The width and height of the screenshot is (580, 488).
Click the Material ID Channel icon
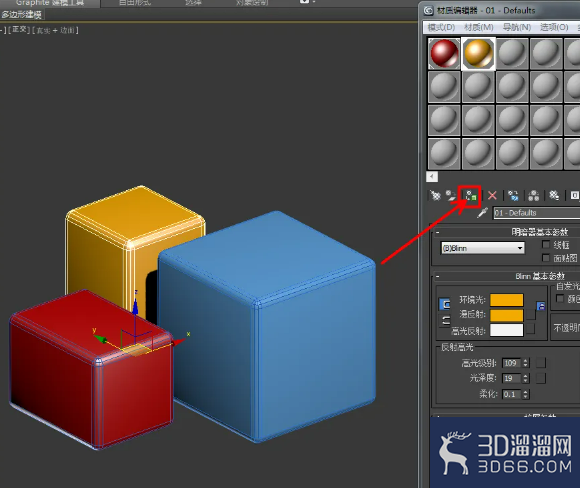(574, 195)
